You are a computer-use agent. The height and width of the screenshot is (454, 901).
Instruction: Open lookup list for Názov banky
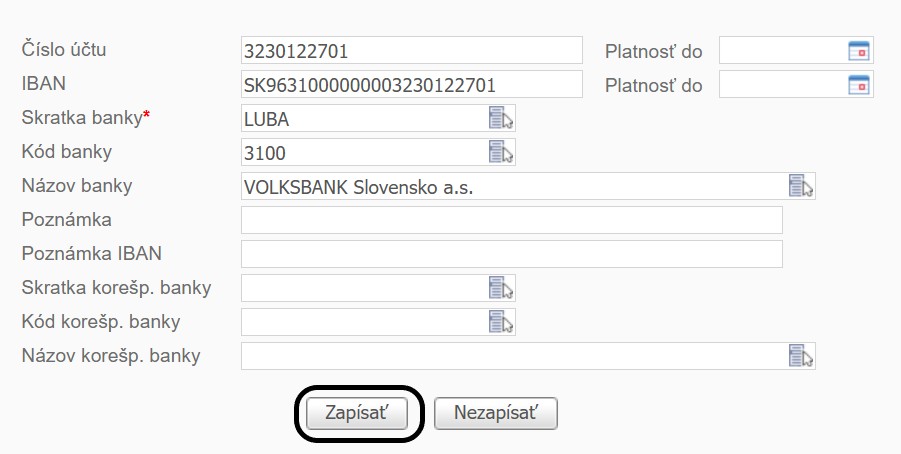(802, 186)
